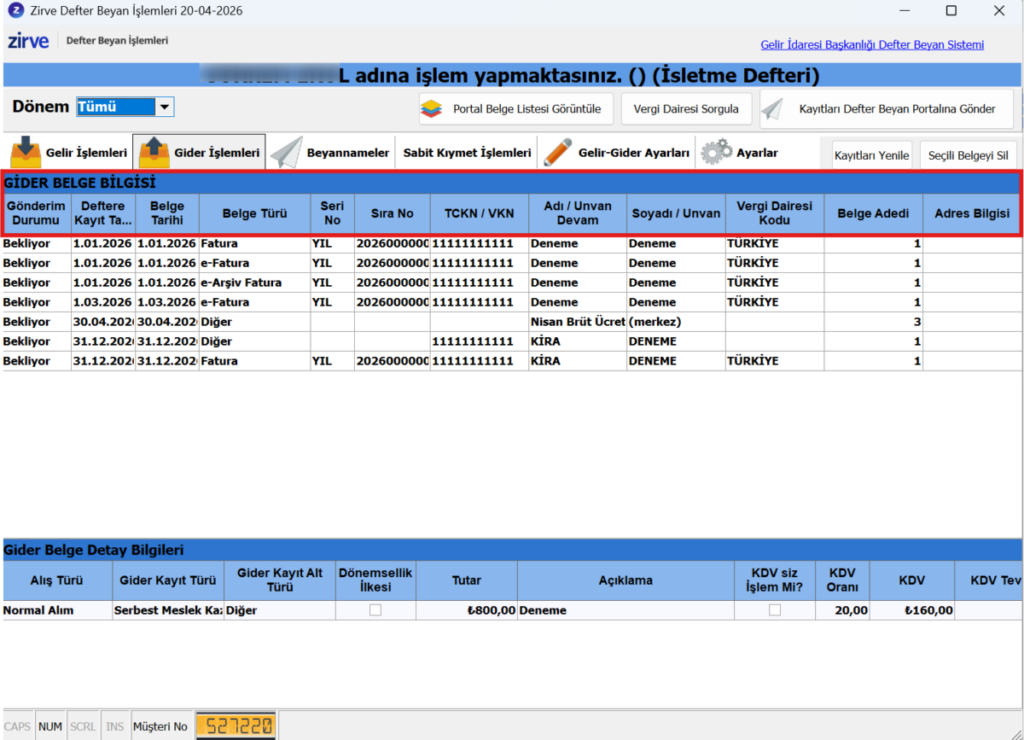The width and height of the screenshot is (1024, 740).
Task: Open Sabit Kıymet İşlemleri tab
Action: [467, 153]
